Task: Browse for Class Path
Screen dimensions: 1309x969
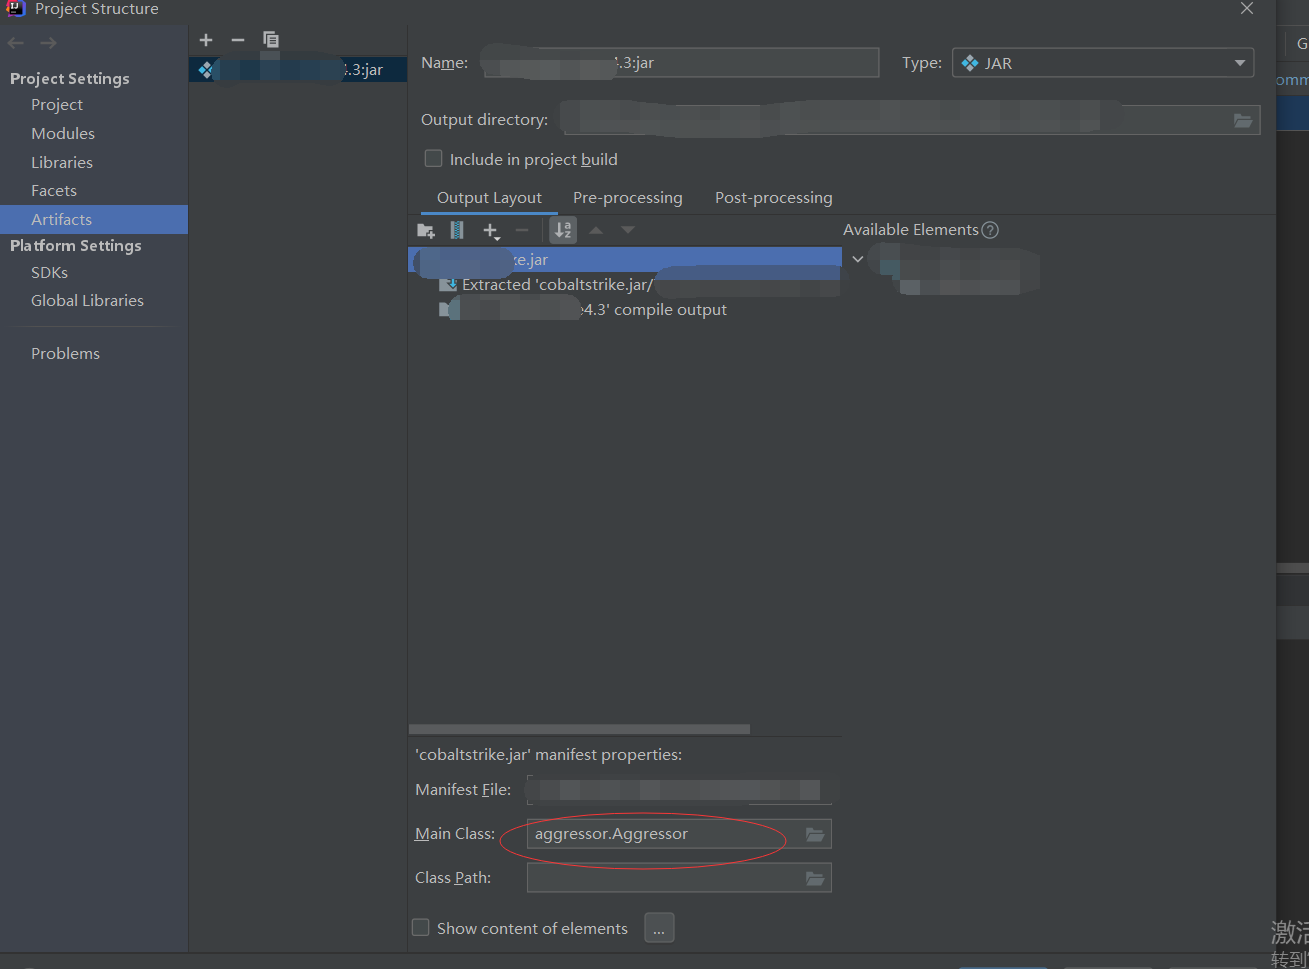Action: pos(815,878)
